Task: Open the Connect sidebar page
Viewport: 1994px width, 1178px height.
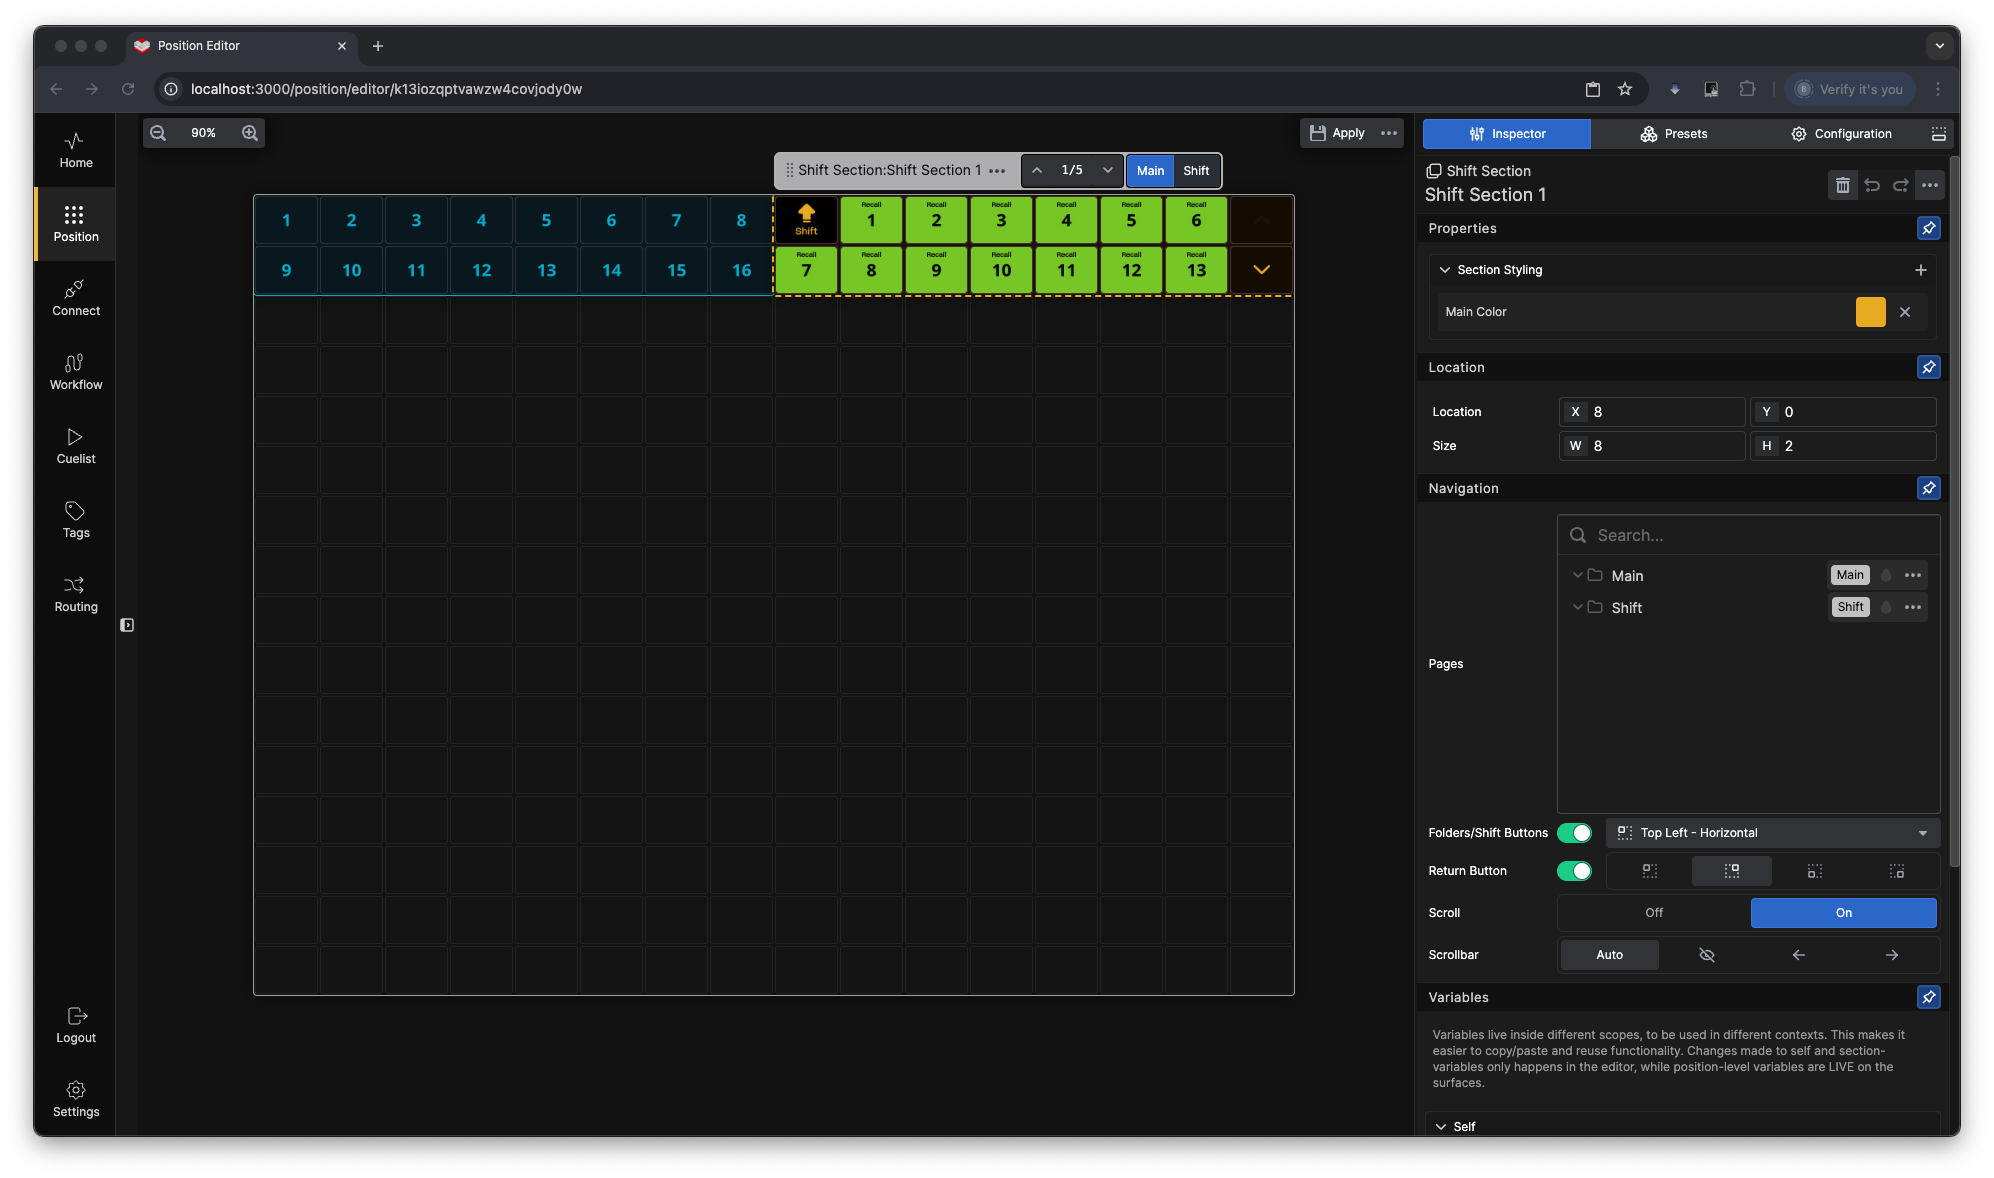Action: (75, 298)
